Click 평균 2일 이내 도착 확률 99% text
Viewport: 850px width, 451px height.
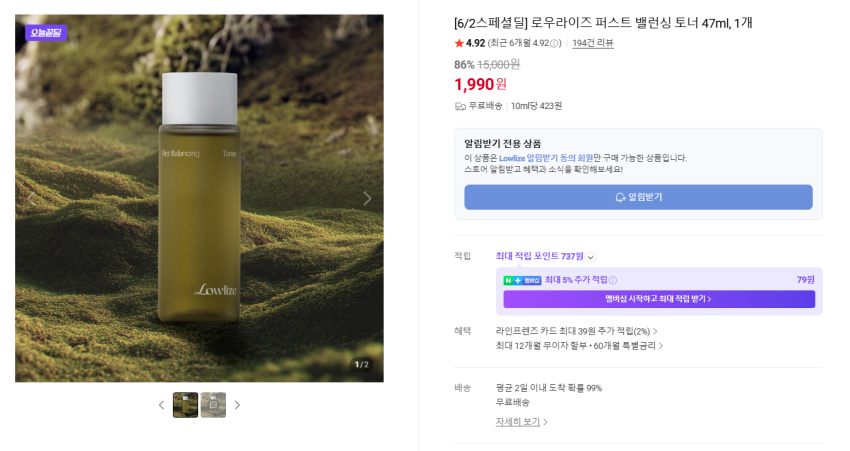pos(549,388)
